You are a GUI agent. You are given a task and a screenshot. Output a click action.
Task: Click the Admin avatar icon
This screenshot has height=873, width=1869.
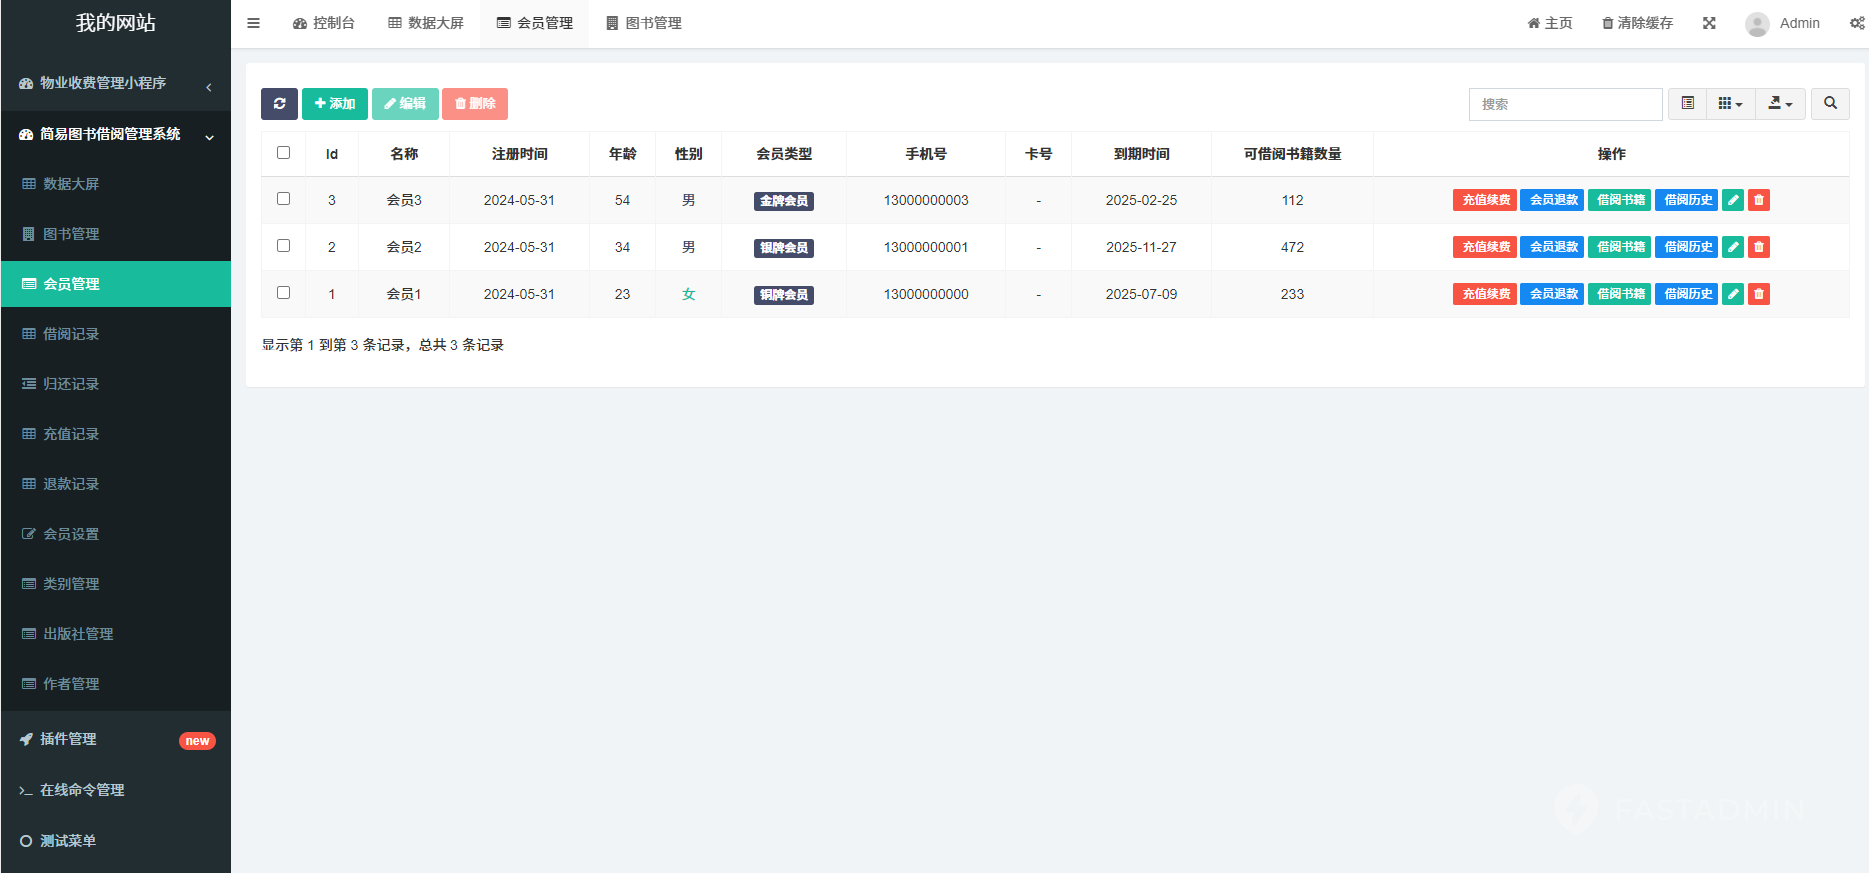(x=1757, y=24)
